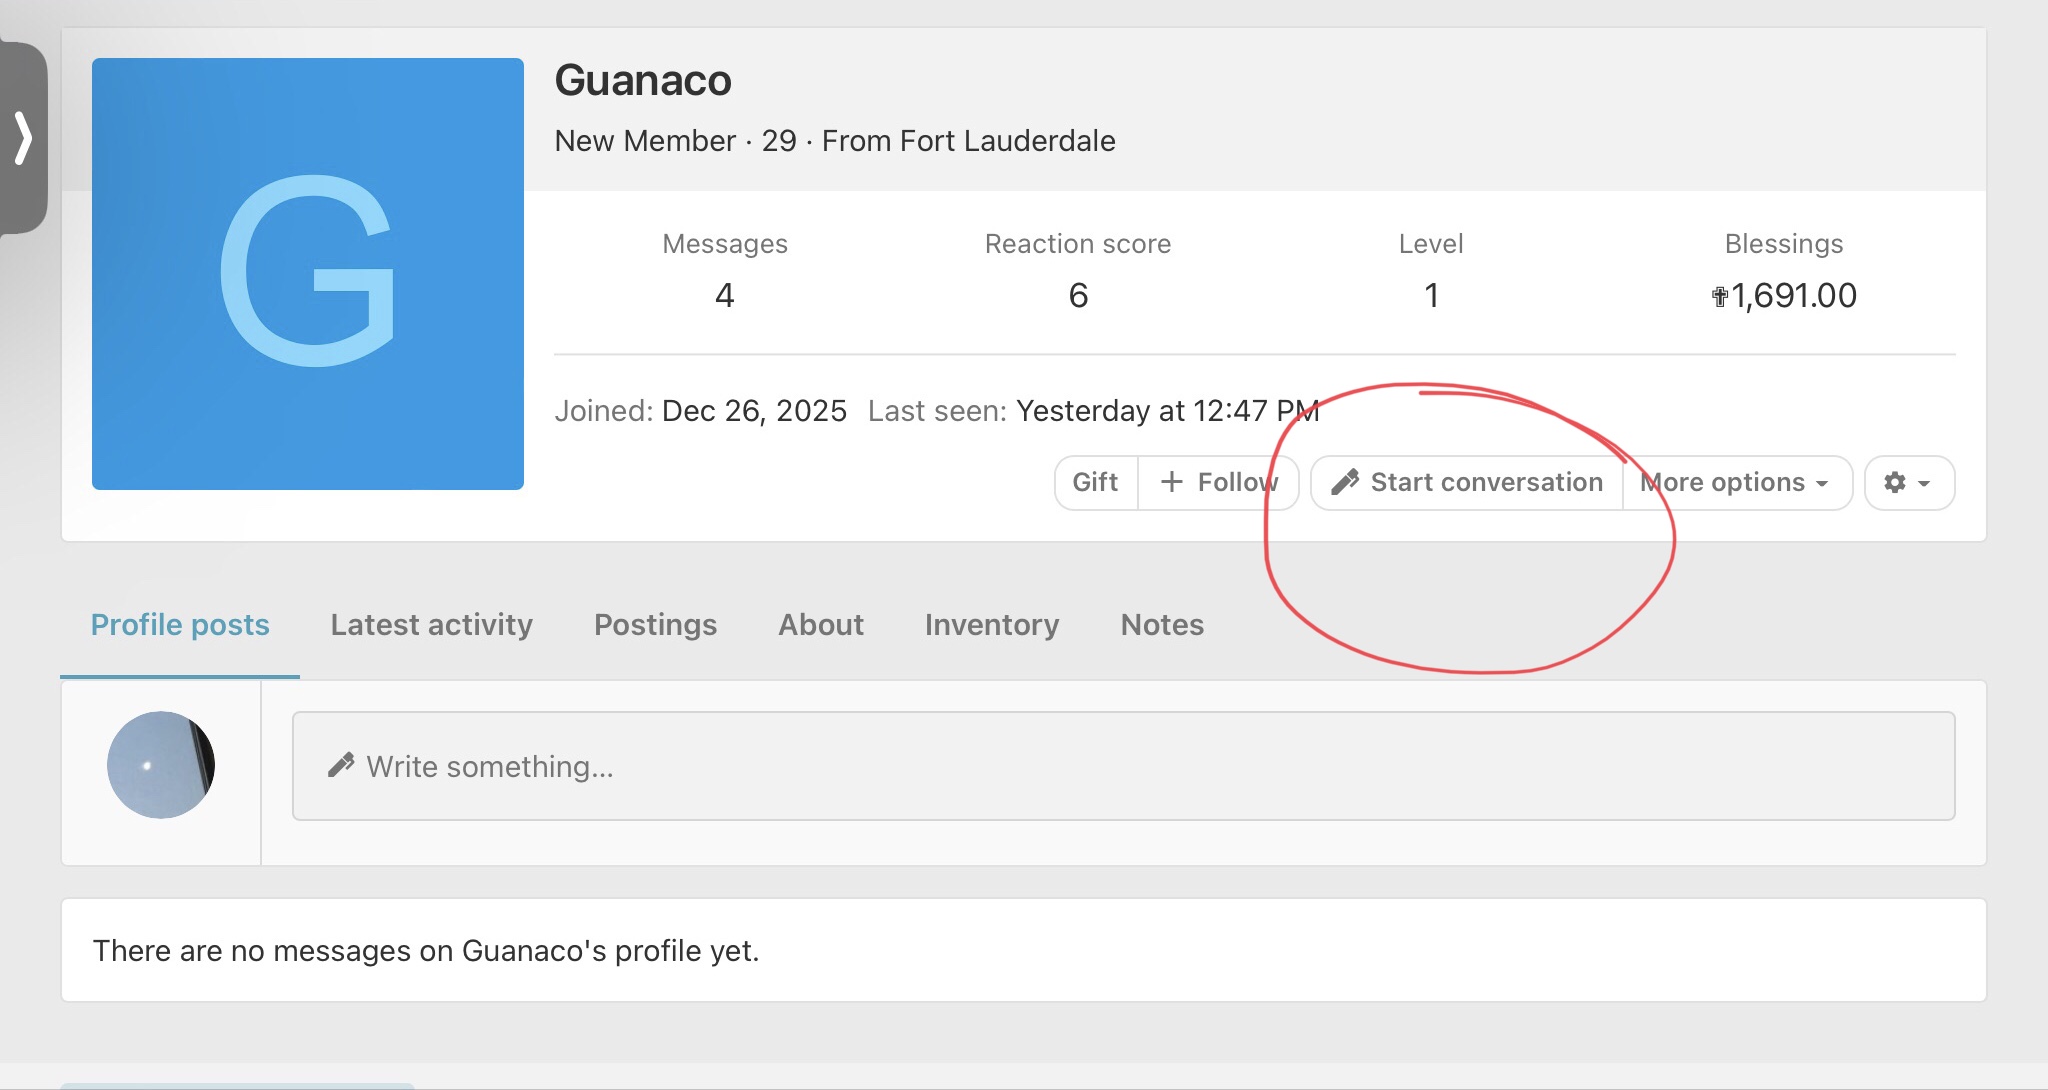The width and height of the screenshot is (2048, 1090).
Task: Go to the Inventory tab
Action: point(991,625)
